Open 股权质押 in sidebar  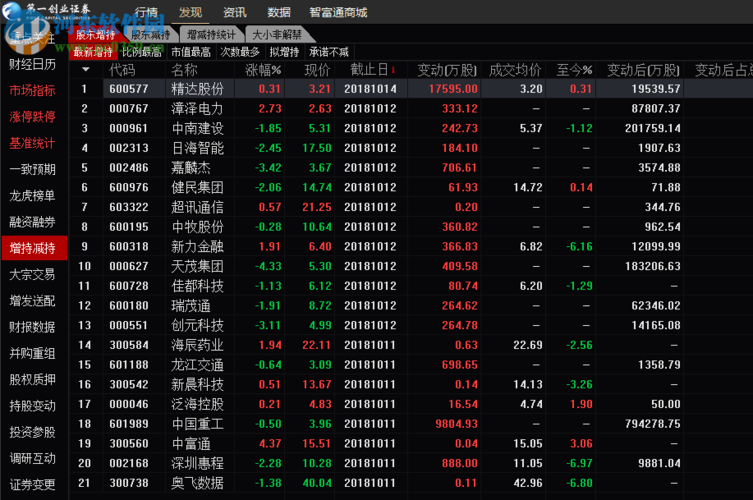32,379
